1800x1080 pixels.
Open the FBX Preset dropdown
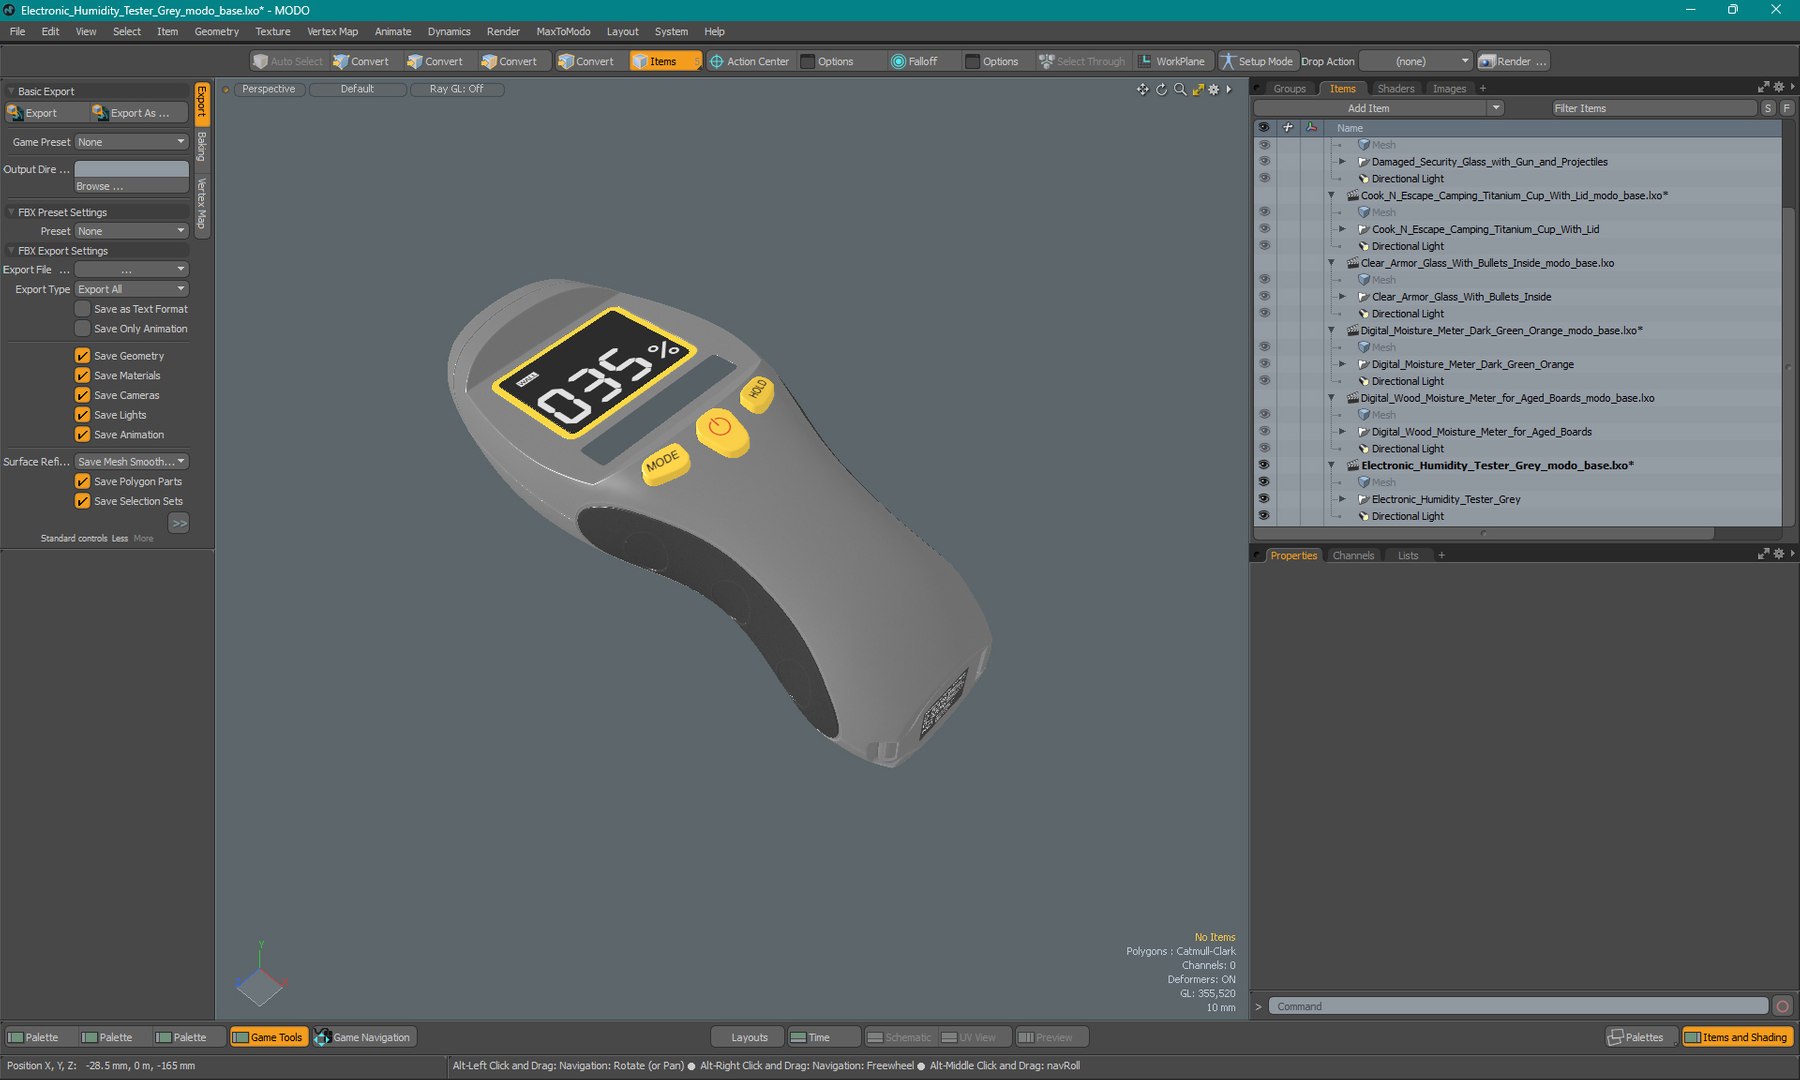click(132, 231)
